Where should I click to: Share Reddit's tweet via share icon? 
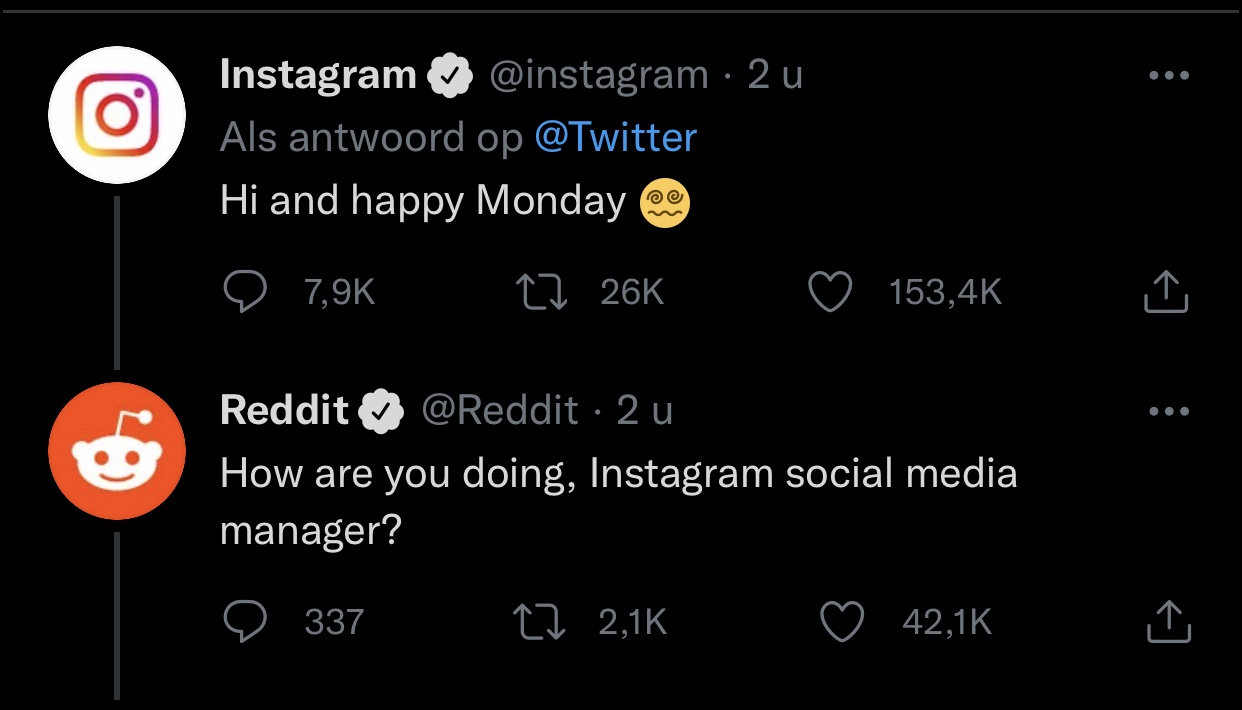pyautogui.click(x=1166, y=622)
